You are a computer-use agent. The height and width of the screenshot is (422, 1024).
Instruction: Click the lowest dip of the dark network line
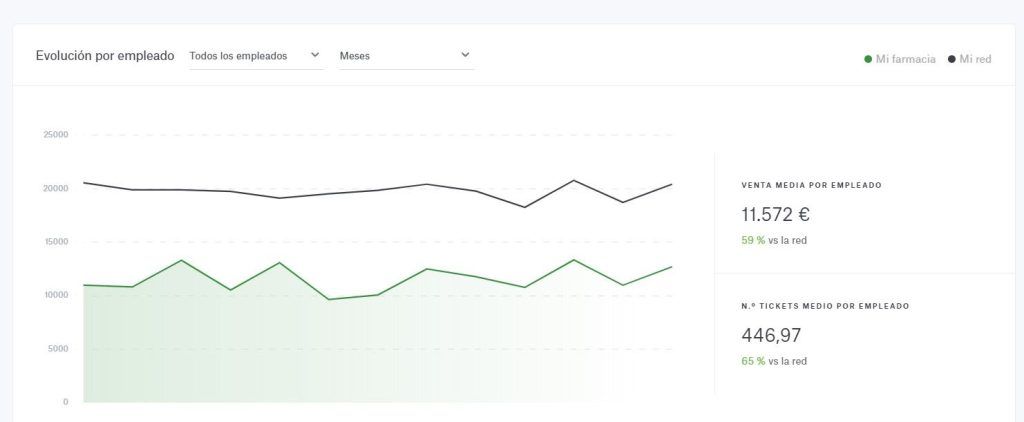524,207
